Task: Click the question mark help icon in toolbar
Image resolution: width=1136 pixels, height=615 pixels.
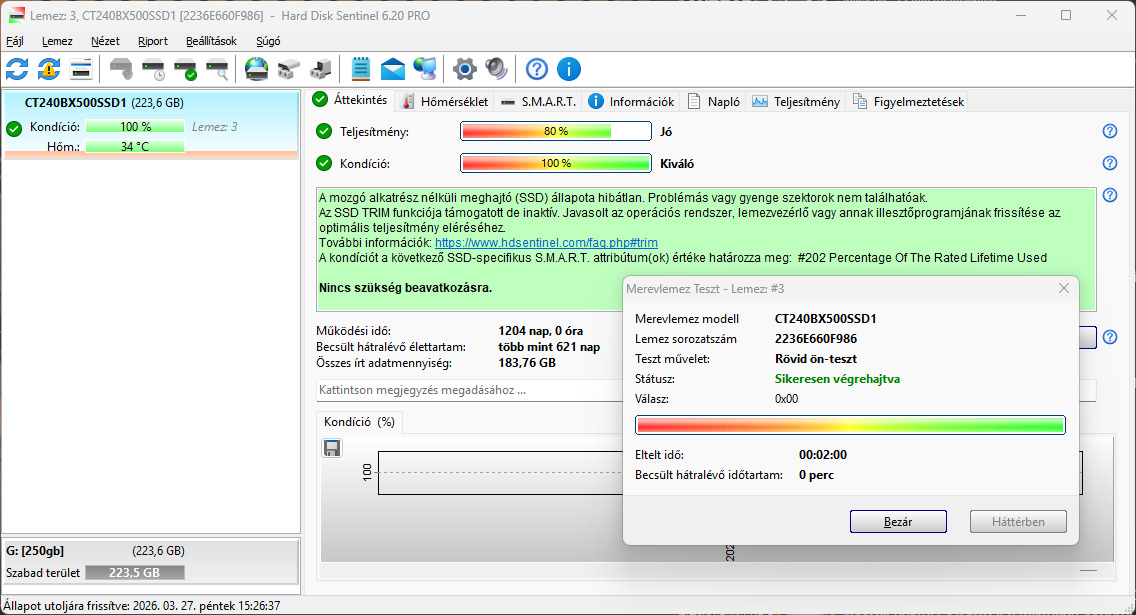Action: [x=537, y=70]
